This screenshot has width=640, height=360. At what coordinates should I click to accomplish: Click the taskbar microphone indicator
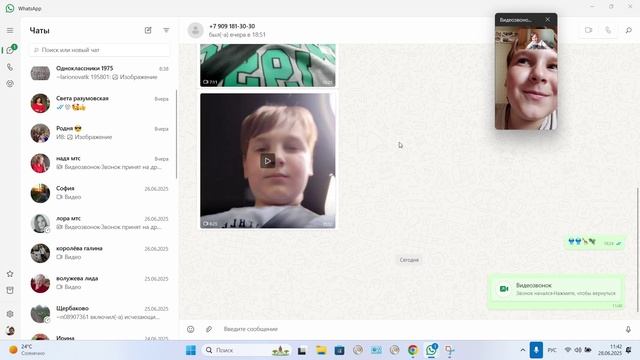tap(536, 350)
